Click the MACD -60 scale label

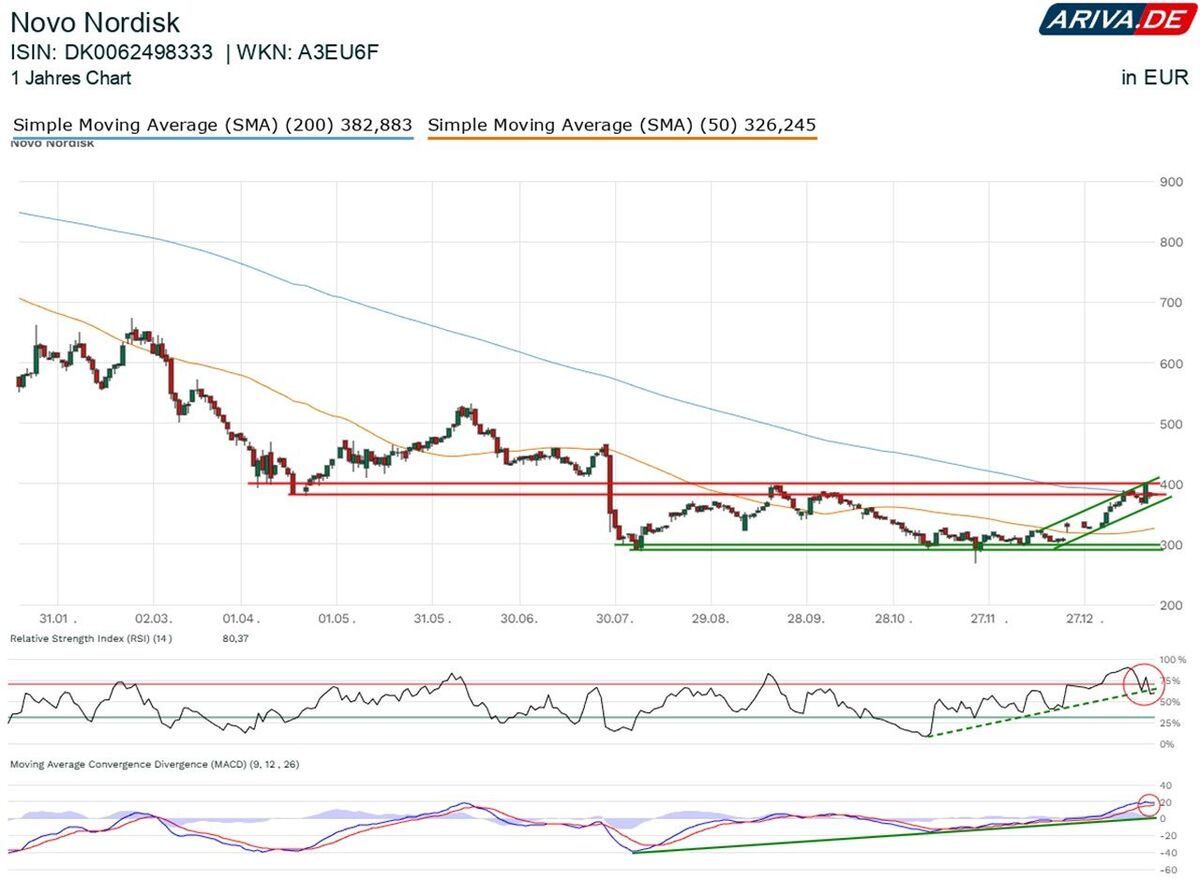pyautogui.click(x=1170, y=870)
